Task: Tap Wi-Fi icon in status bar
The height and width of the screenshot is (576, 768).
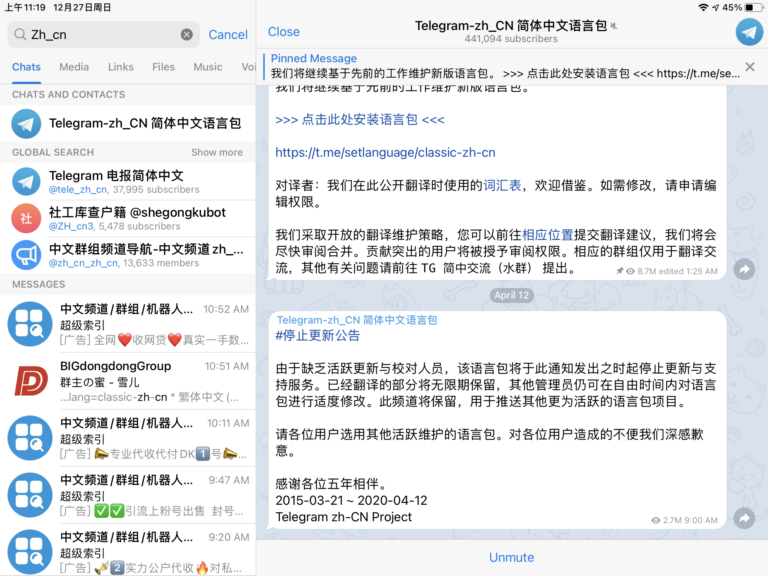Action: [703, 7]
